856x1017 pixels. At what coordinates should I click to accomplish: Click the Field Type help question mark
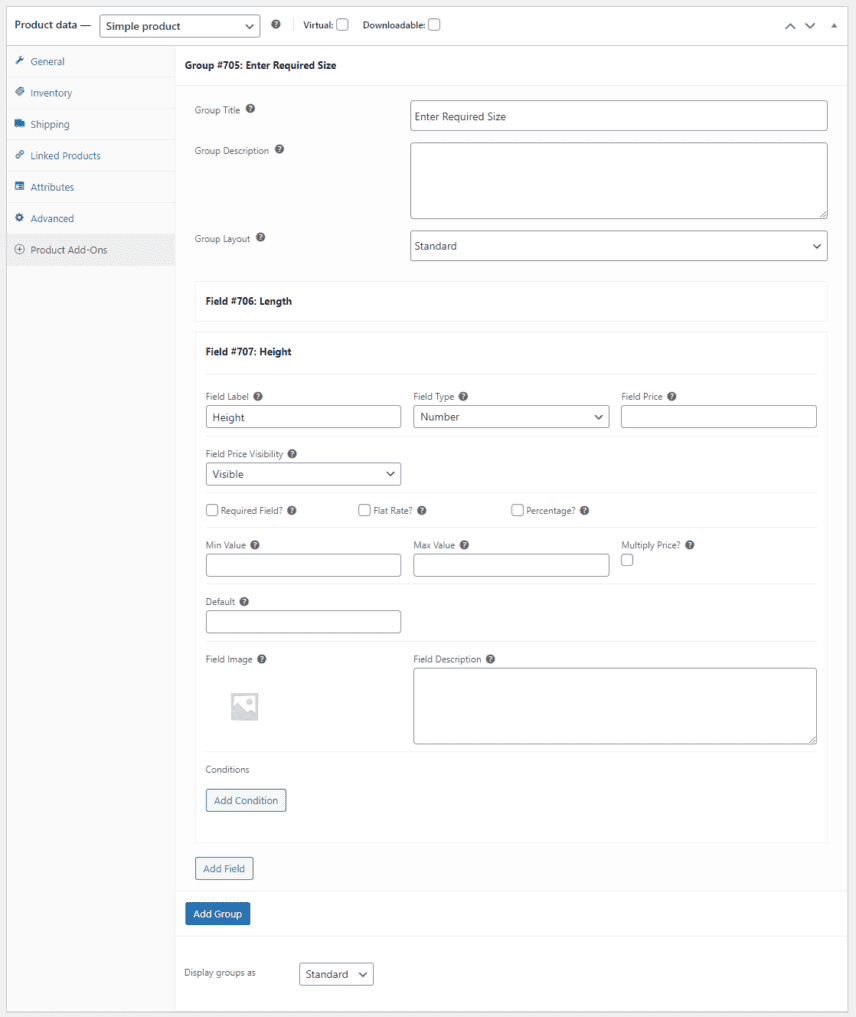pyautogui.click(x=464, y=395)
